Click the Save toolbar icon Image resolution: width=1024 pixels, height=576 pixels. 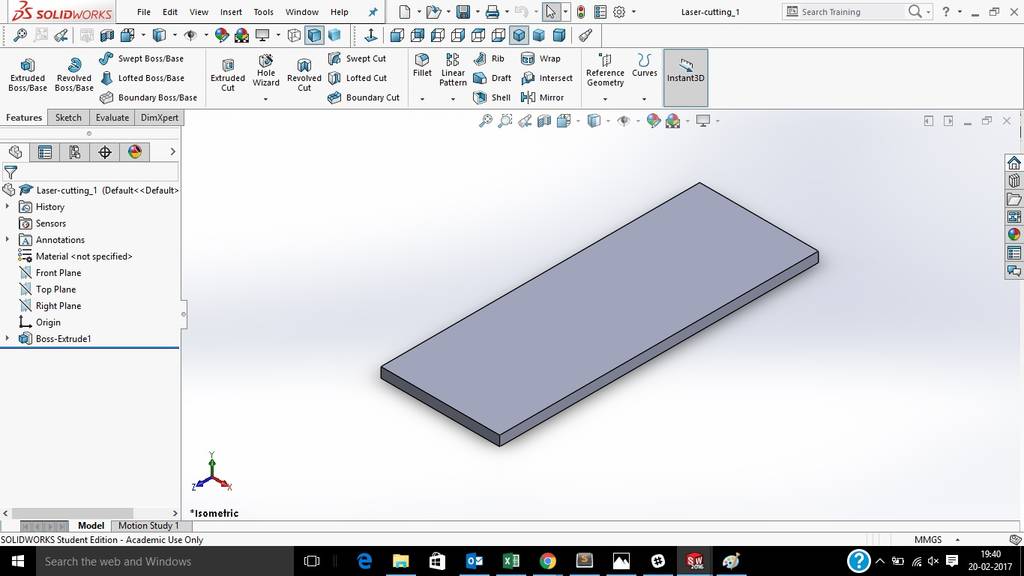(x=463, y=12)
